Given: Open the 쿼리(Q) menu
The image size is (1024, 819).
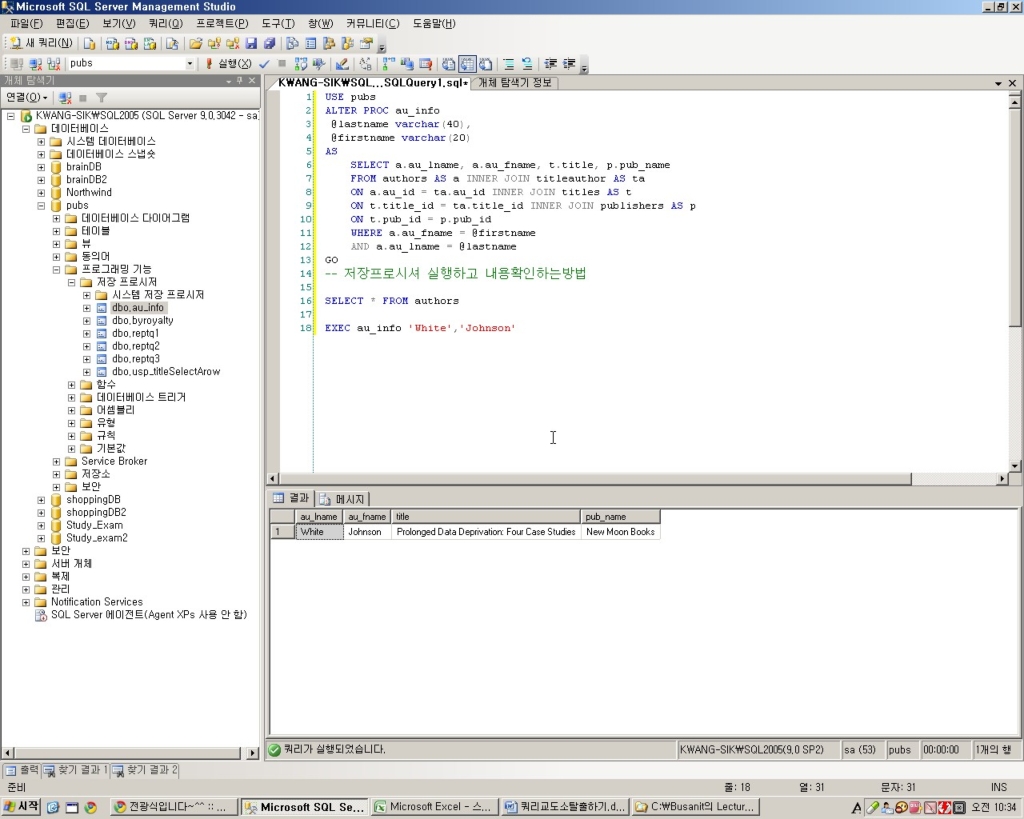Looking at the screenshot, I should [166, 24].
